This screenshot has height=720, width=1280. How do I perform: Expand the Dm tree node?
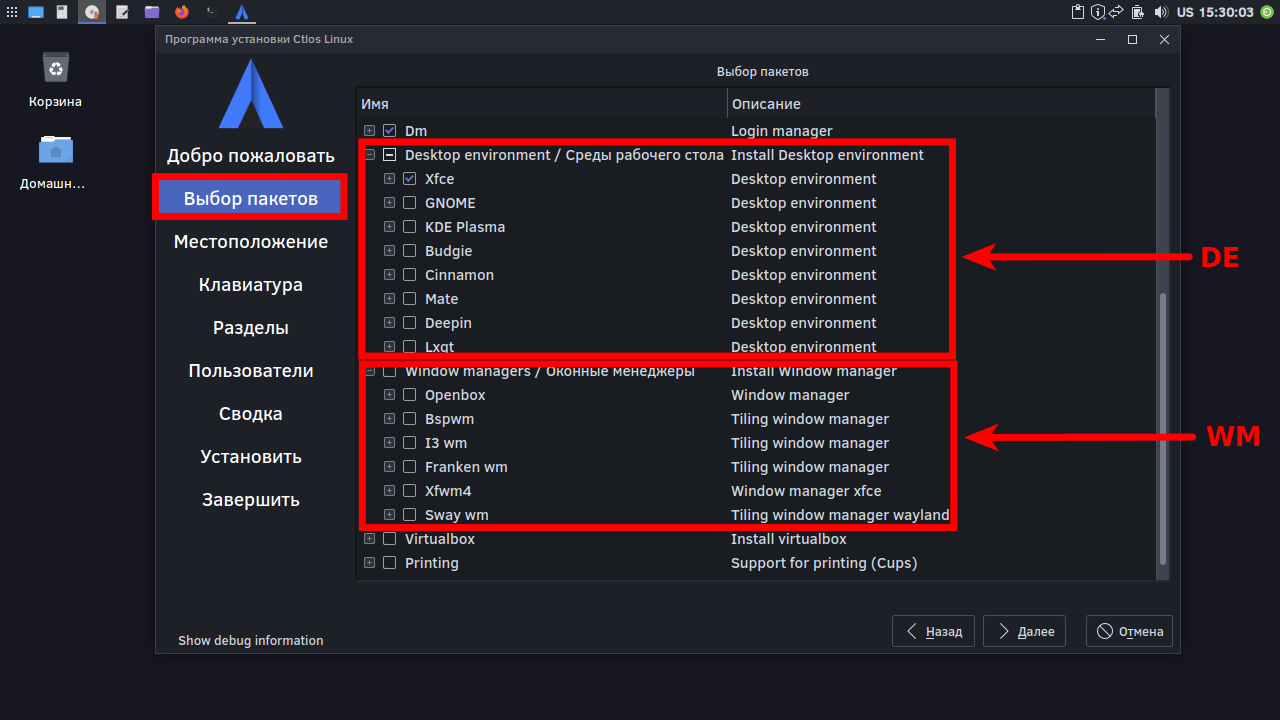click(370, 131)
